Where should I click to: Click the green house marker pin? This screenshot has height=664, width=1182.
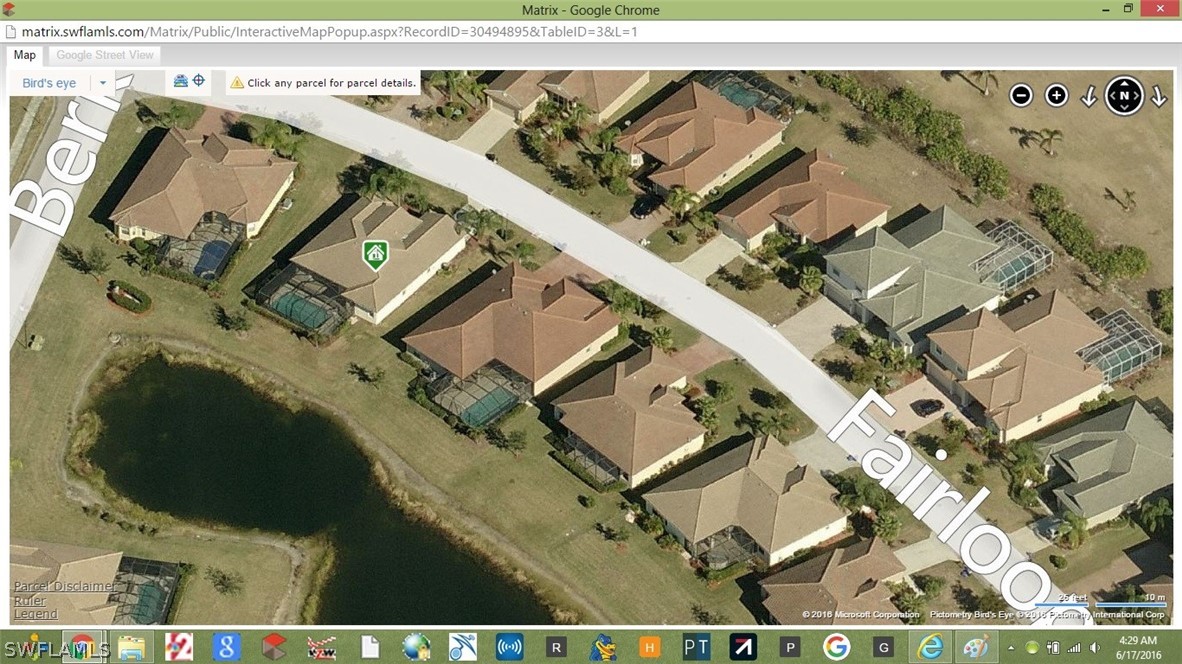tap(375, 255)
